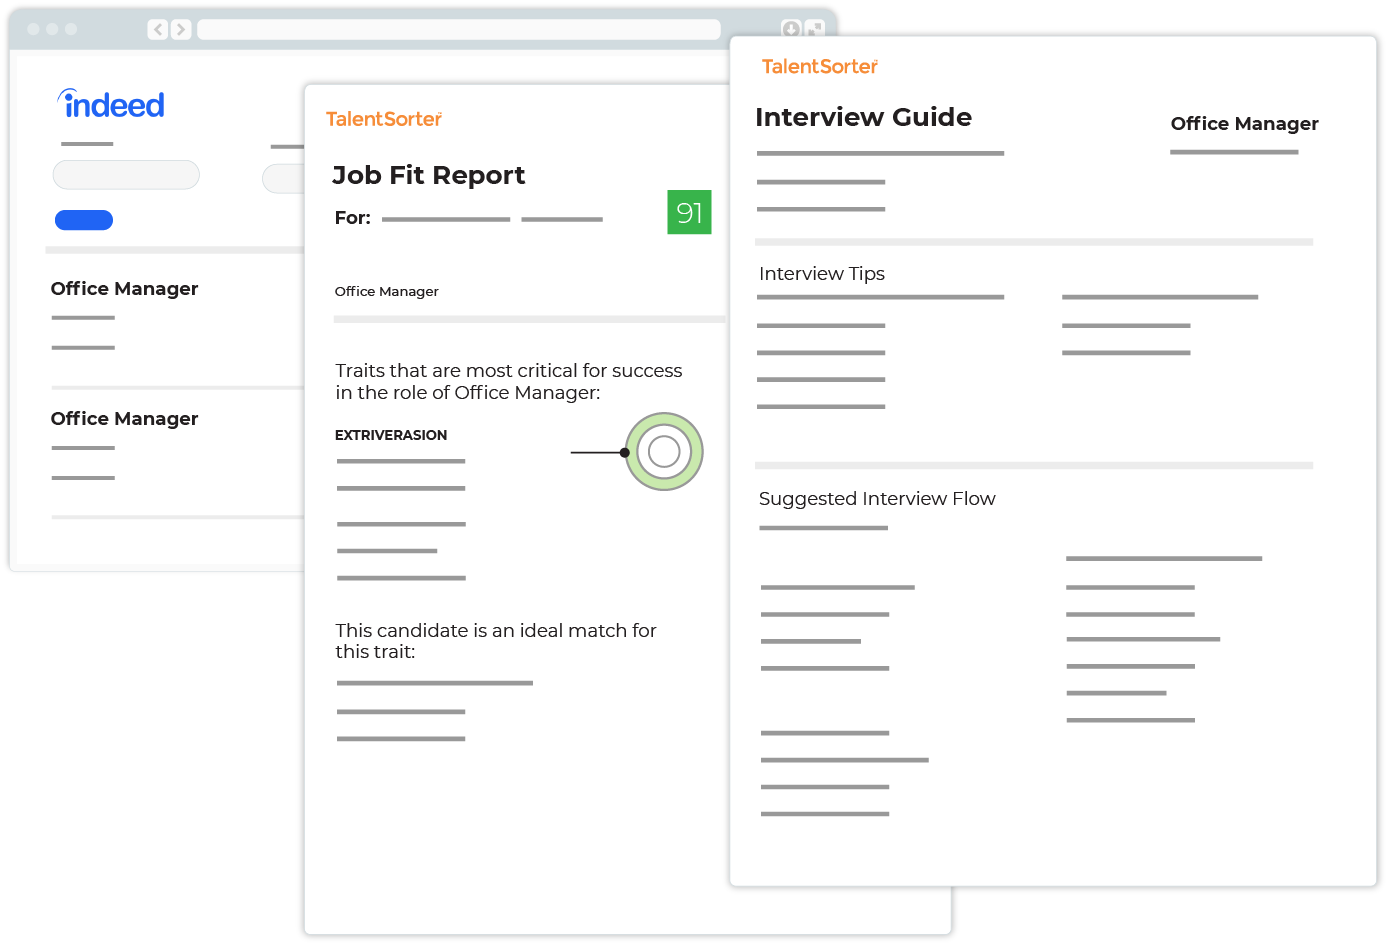Image resolution: width=1388 pixels, height=946 pixels.
Task: Go back with the browser back arrow
Action: coord(157,30)
